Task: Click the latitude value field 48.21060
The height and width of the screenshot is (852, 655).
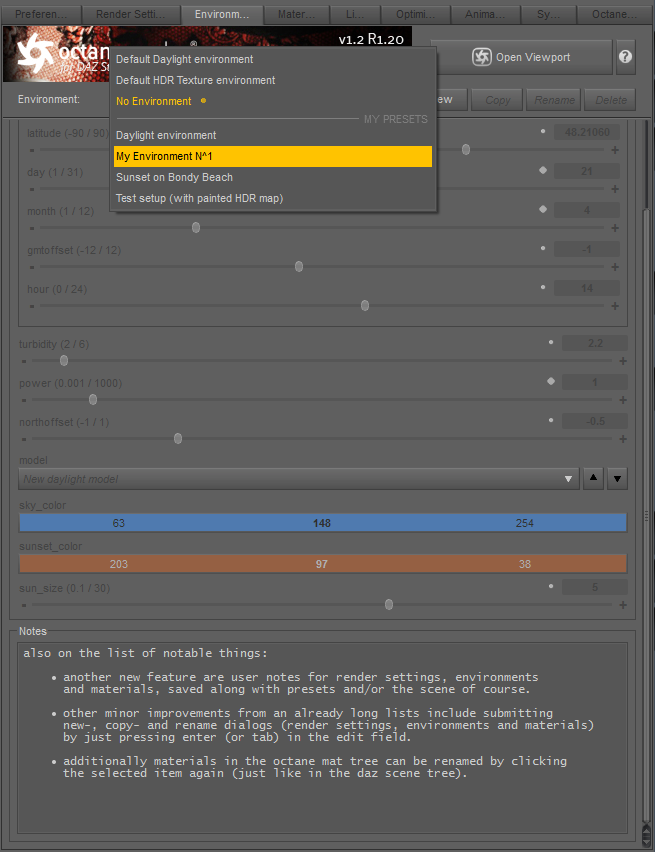Action: click(x=587, y=132)
